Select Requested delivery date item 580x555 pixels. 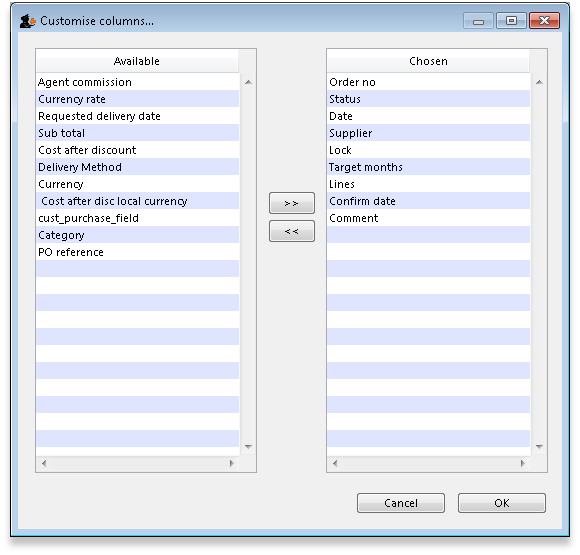[x=138, y=116]
